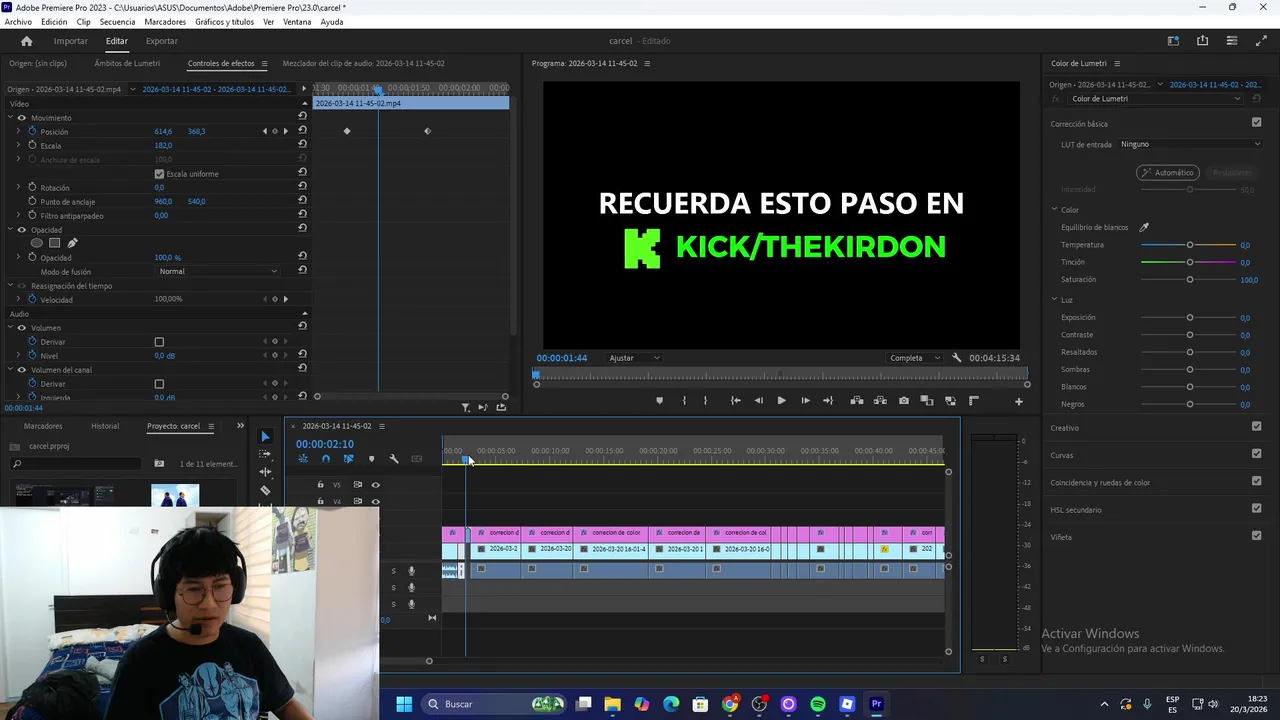Viewport: 1280px width, 720px height.
Task: Collapse the Color section in Lumetri
Action: tap(1054, 210)
